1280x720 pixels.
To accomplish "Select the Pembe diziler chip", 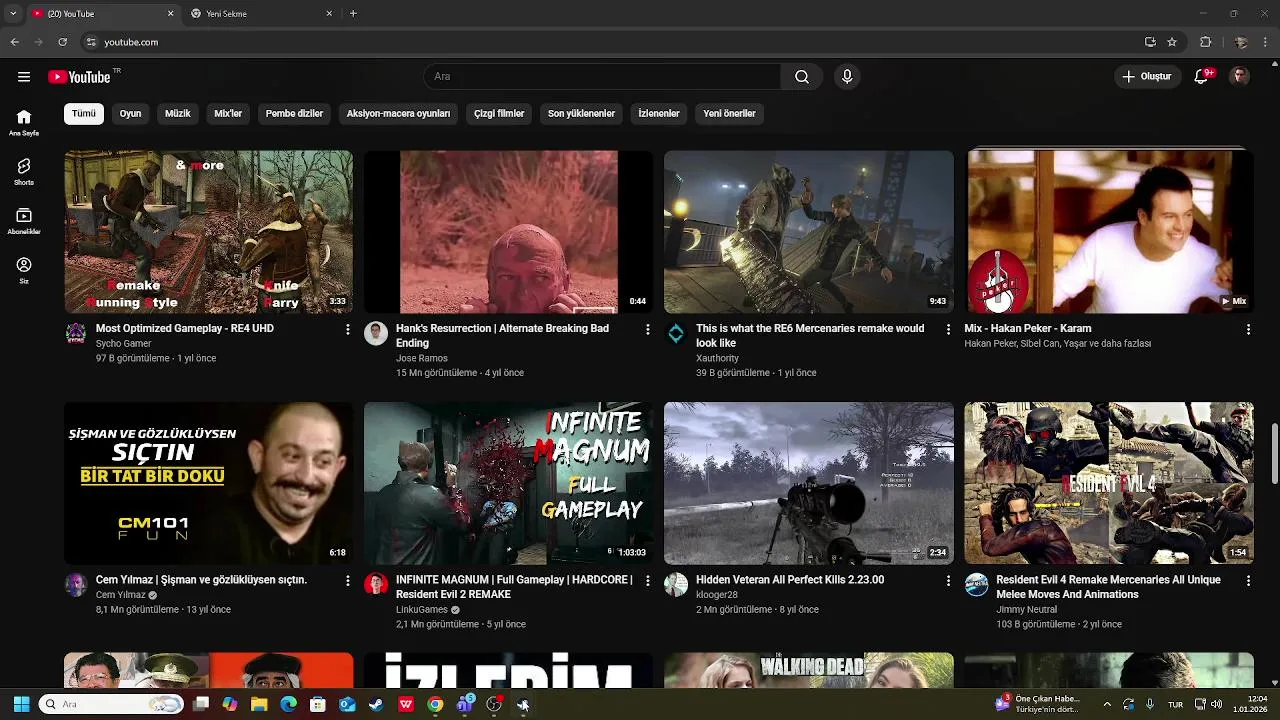I will (x=294, y=114).
